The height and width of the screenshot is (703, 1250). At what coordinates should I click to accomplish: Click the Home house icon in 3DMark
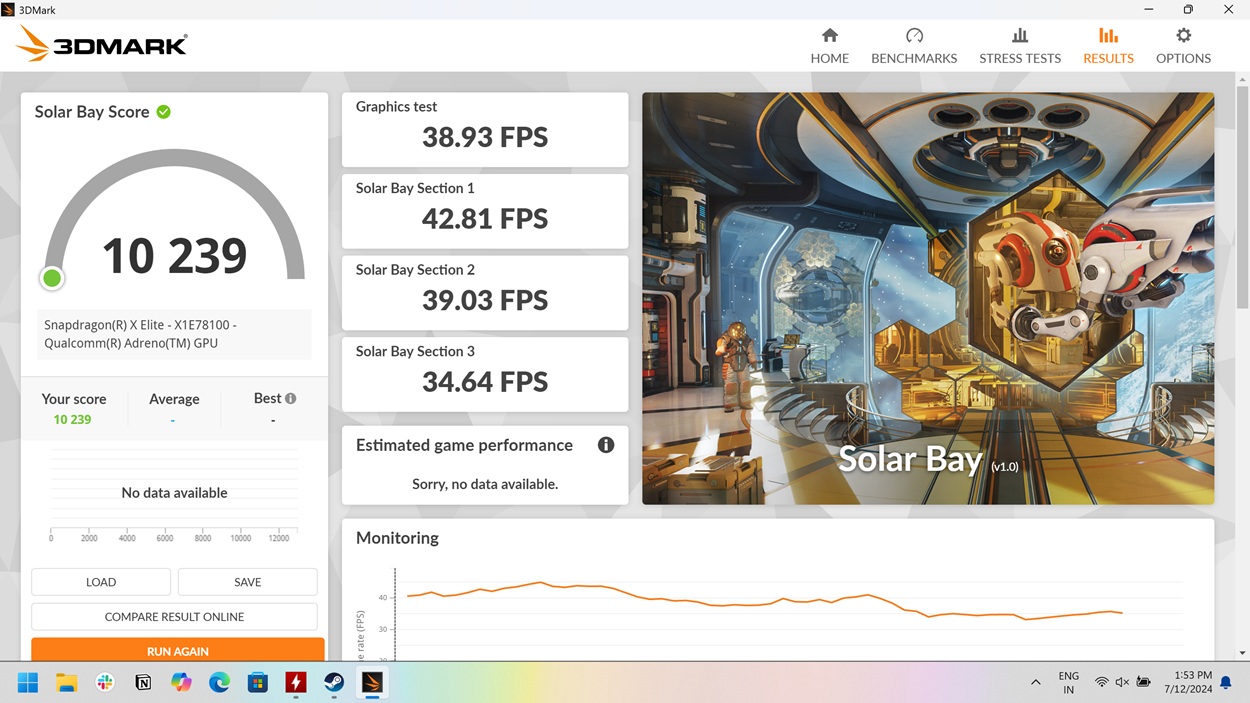pos(829,37)
